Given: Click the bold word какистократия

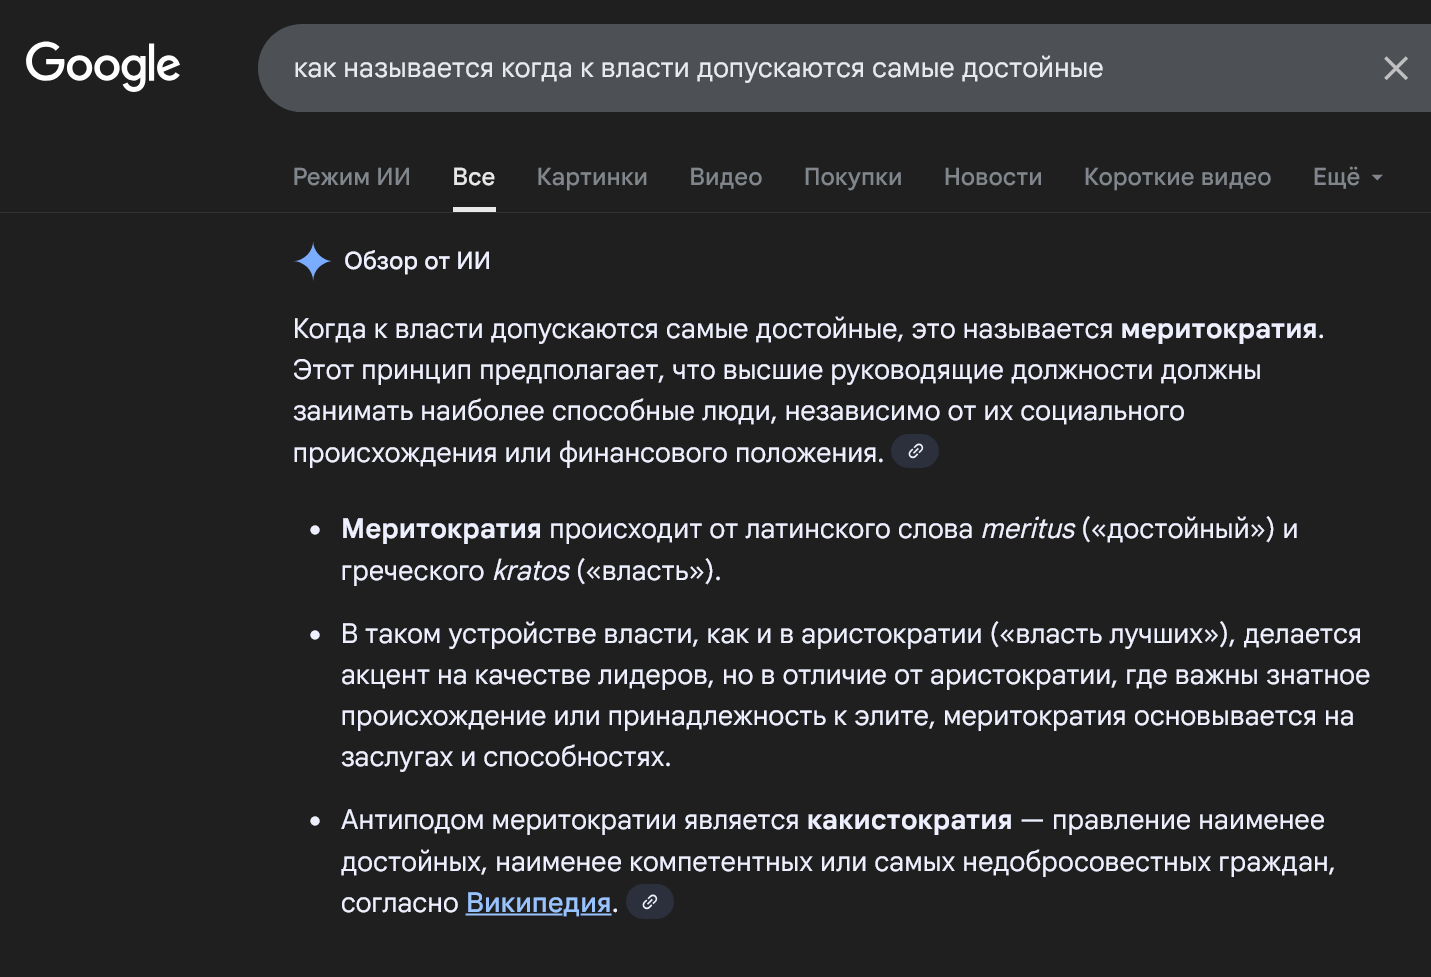Looking at the screenshot, I should tap(909, 820).
